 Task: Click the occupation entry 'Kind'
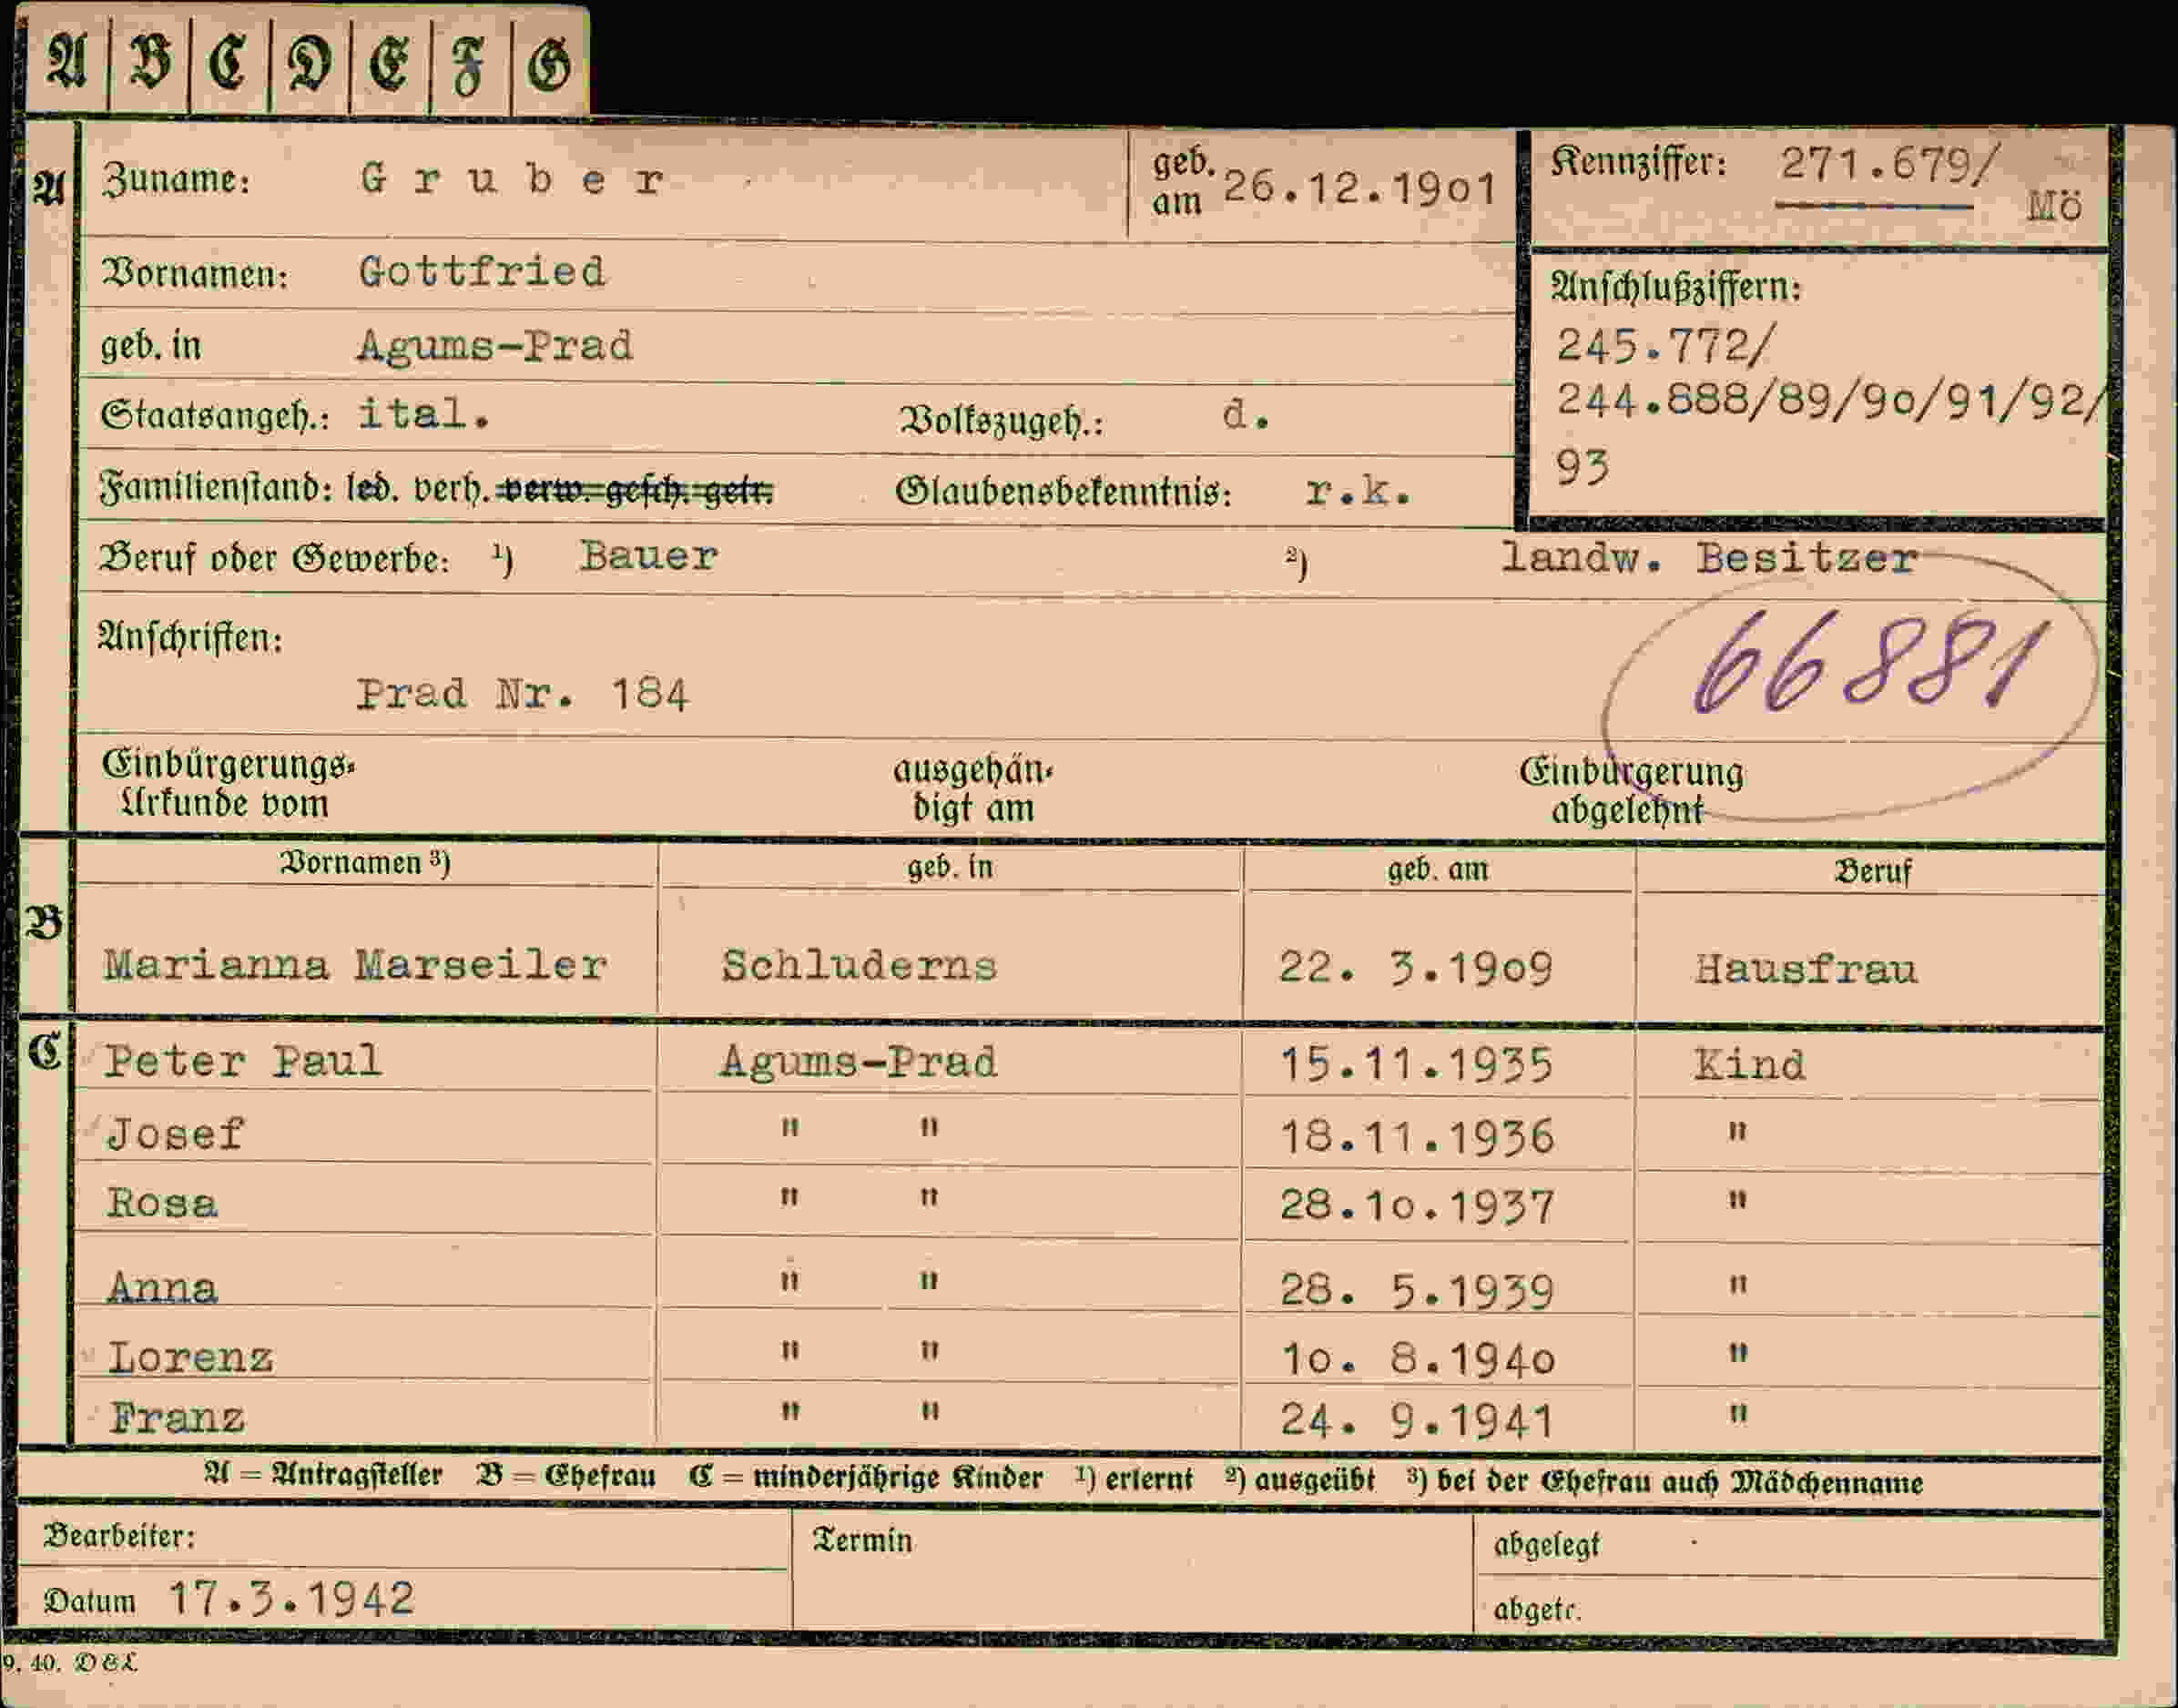1749,1065
